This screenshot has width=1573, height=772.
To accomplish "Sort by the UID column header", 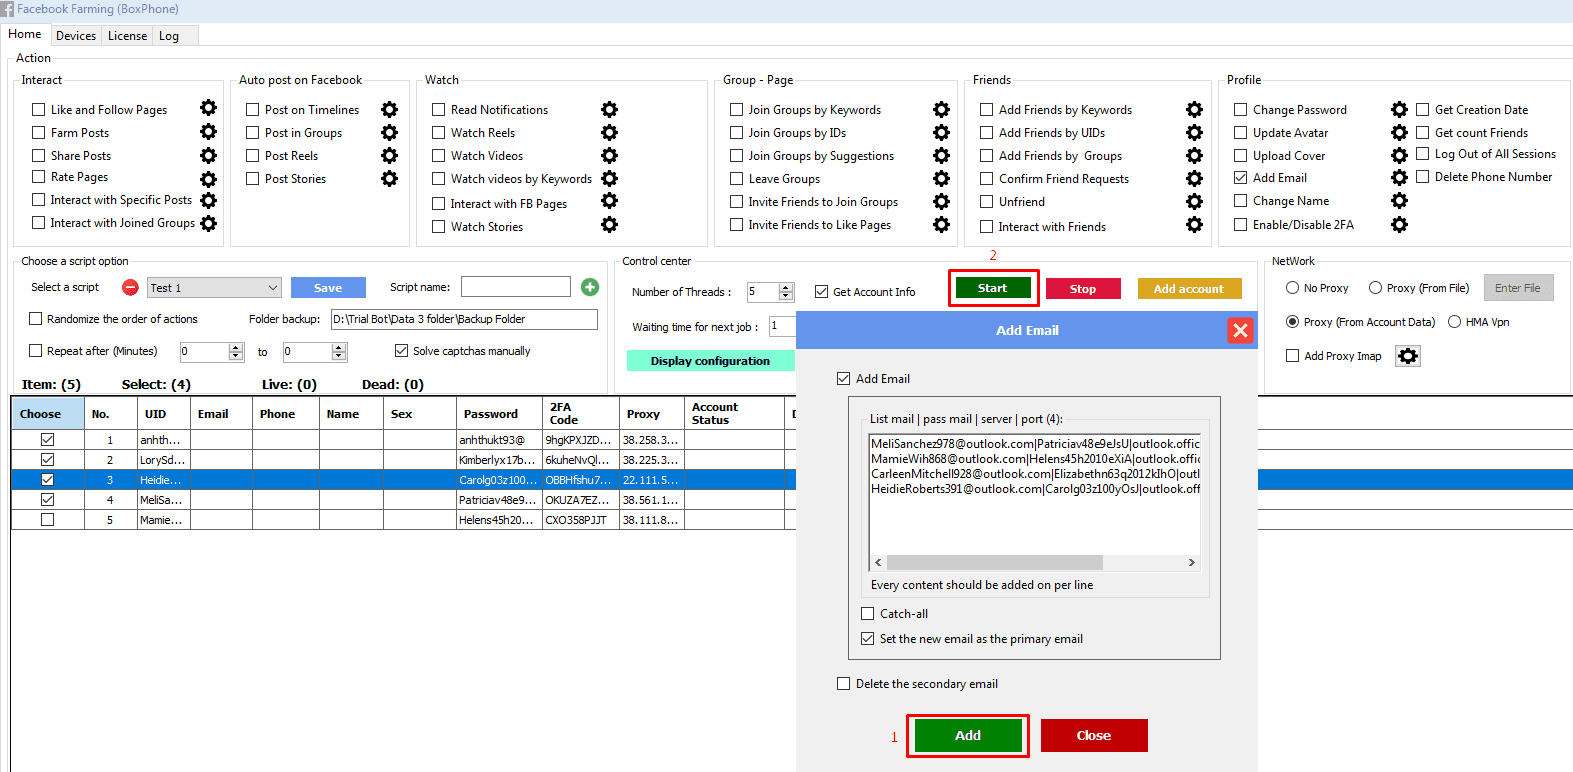I will (163, 414).
